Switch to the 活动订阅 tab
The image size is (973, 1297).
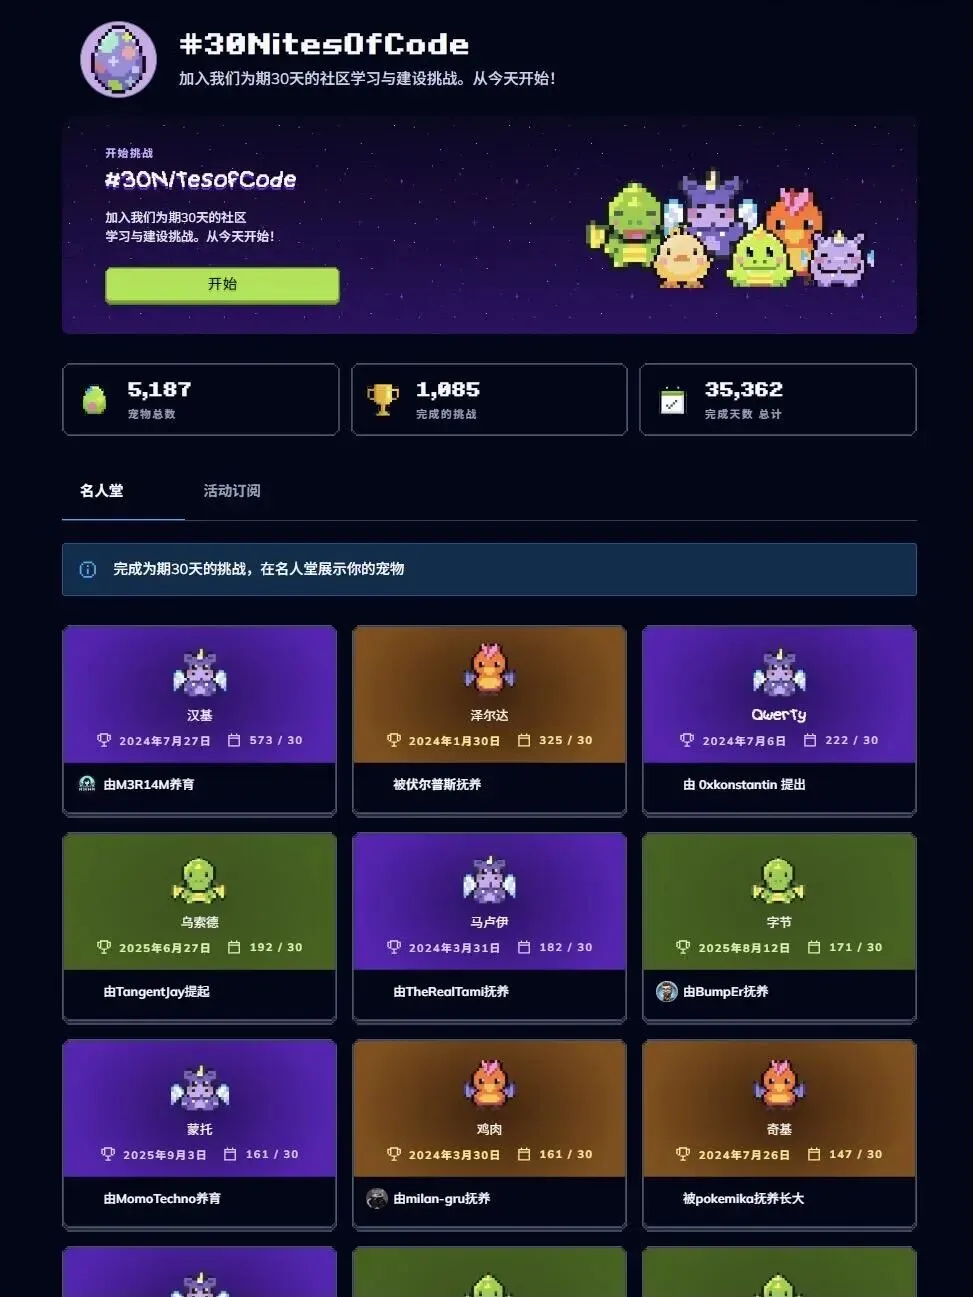tap(232, 491)
